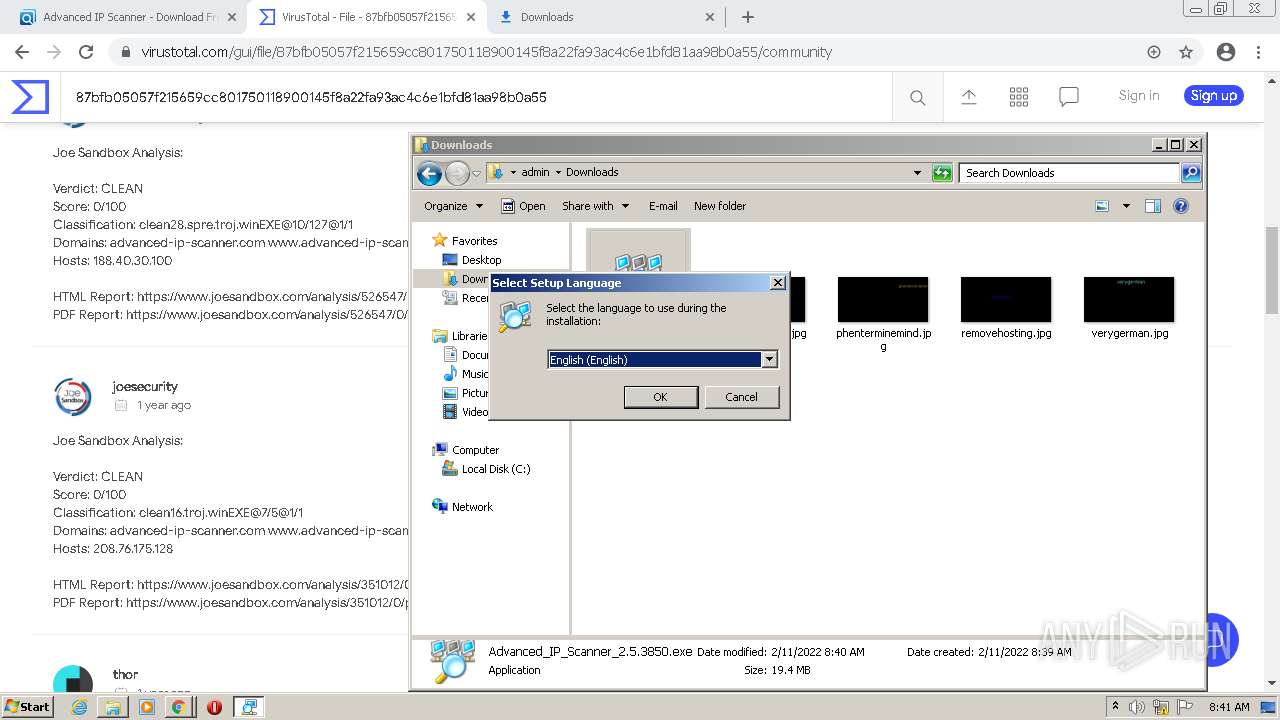Toggle the preview pane icon
The width and height of the screenshot is (1280, 720).
pyautogui.click(x=1153, y=206)
